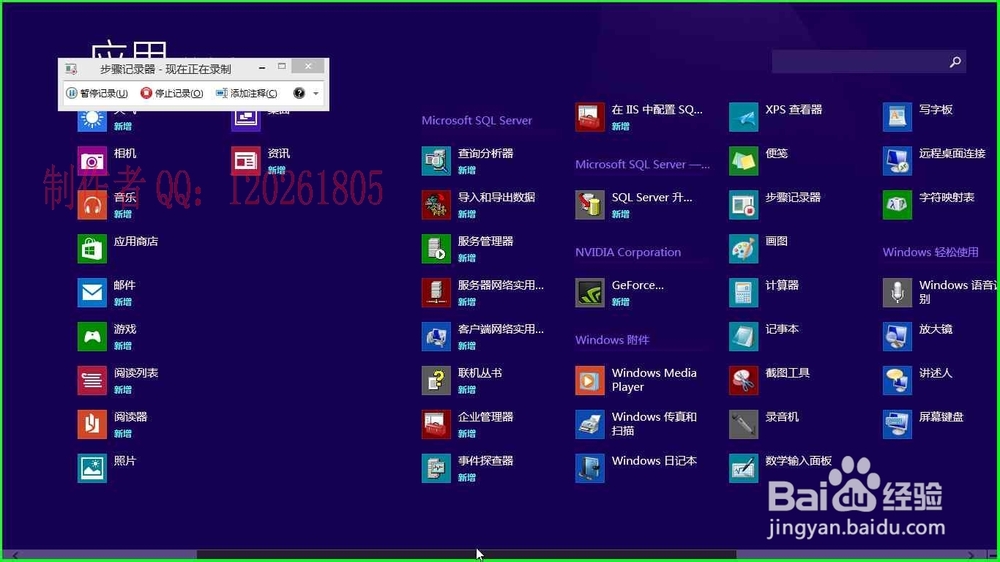Screen dimensions: 1000x562
Task: Open the Photos (照片) app icon
Action: coord(92,469)
